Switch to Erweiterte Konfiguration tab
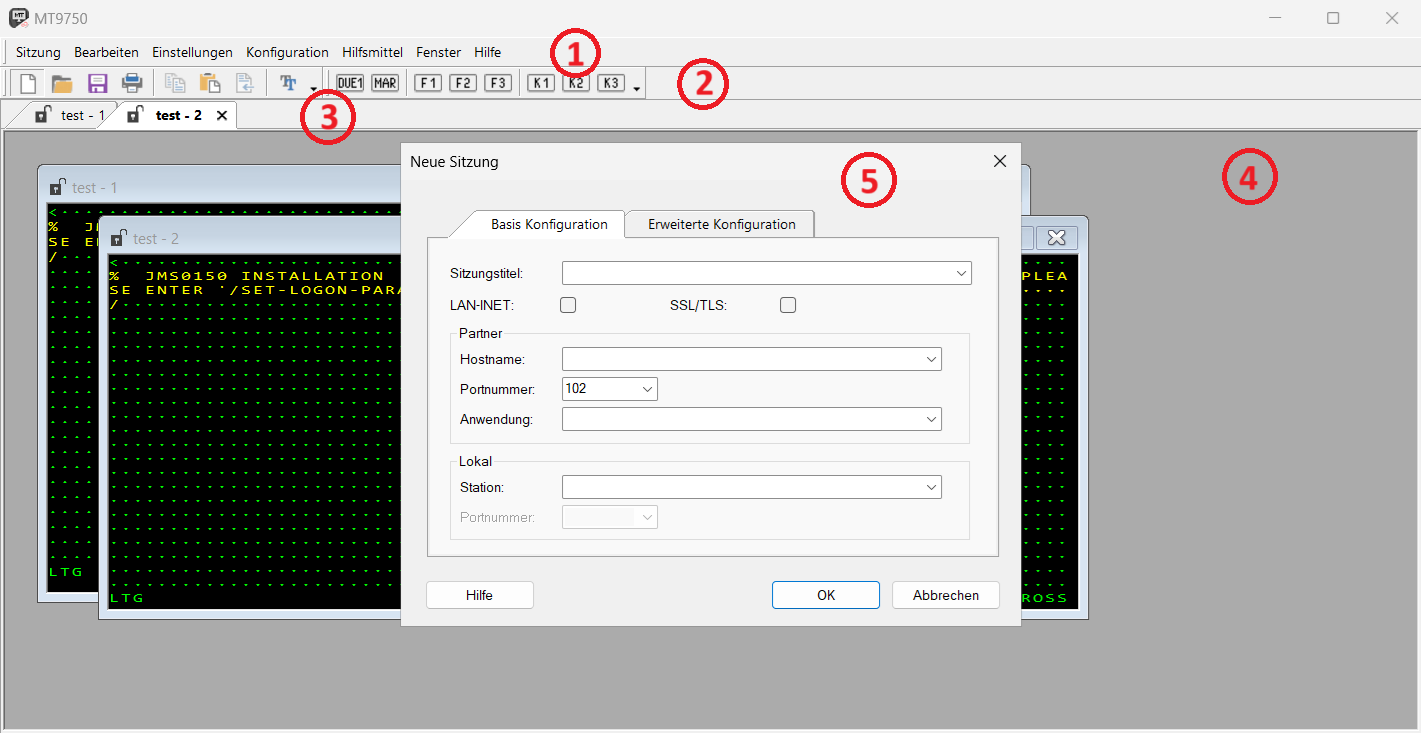The height and width of the screenshot is (733, 1421). pyautogui.click(x=721, y=224)
